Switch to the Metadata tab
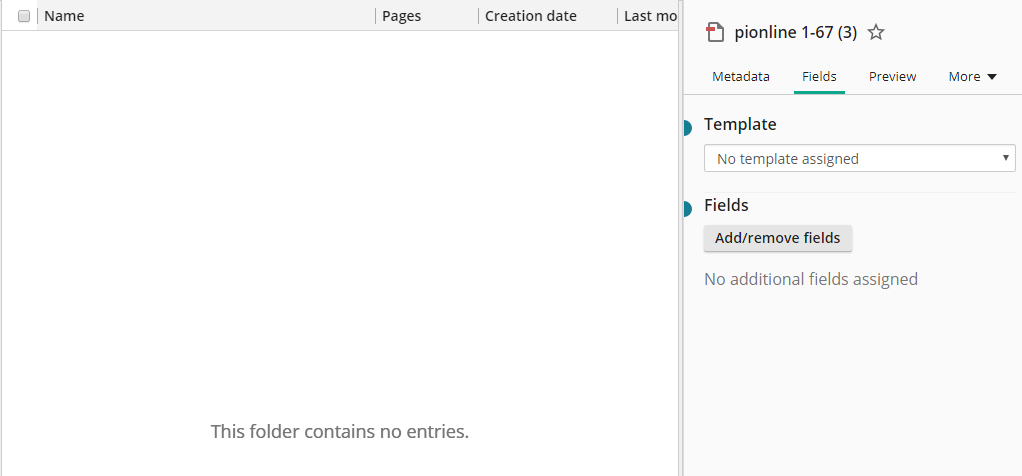Viewport: 1022px width, 476px height. coord(741,76)
